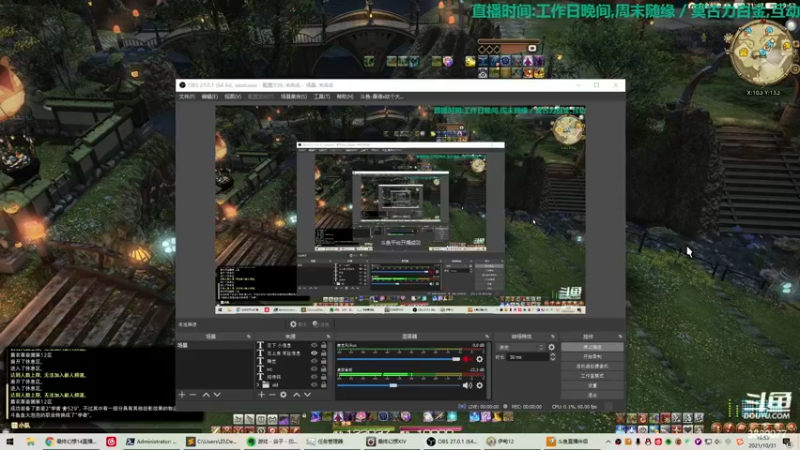Move the source up in the 来源 panel
The width and height of the screenshot is (800, 450).
pos(296,394)
